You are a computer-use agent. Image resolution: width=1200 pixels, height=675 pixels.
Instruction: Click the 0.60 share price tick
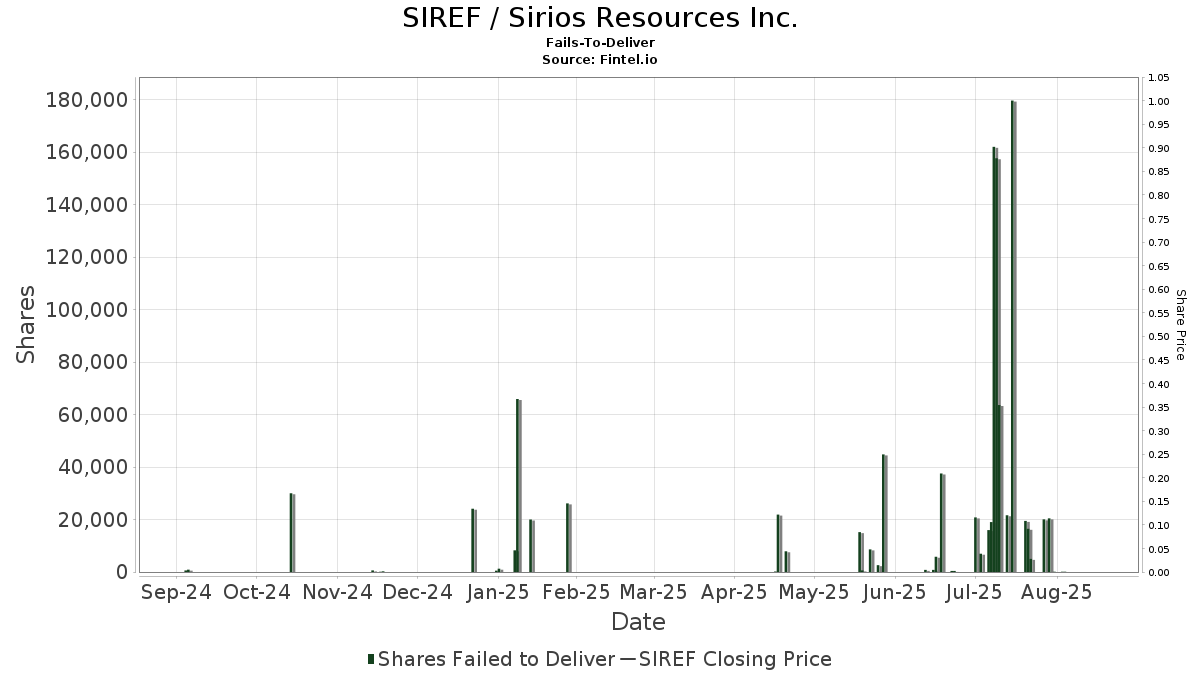coord(1159,290)
